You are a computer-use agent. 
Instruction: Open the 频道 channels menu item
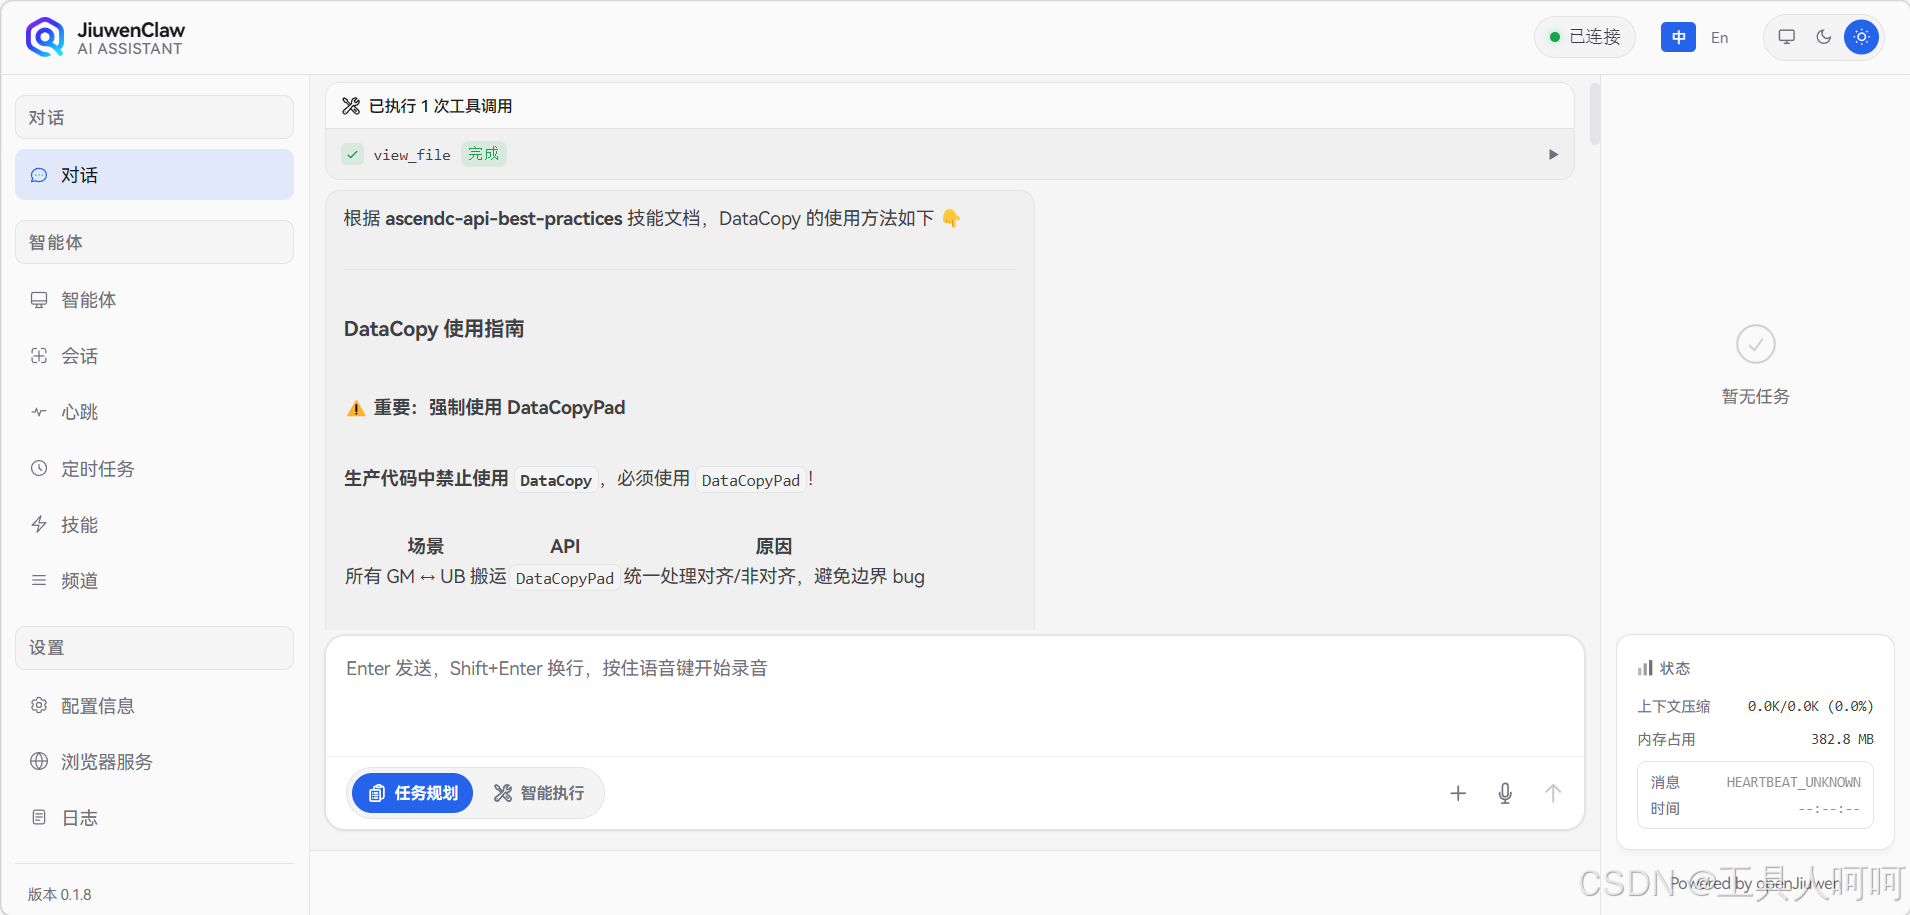[x=154, y=581]
